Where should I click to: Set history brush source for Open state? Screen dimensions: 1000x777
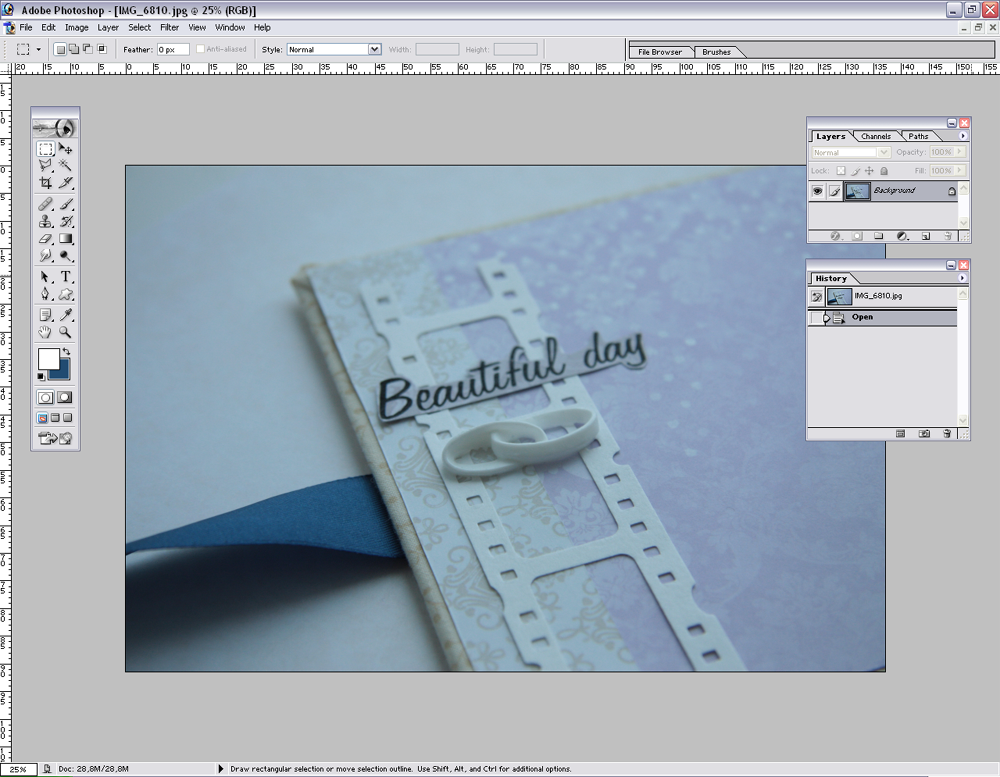pyautogui.click(x=816, y=317)
